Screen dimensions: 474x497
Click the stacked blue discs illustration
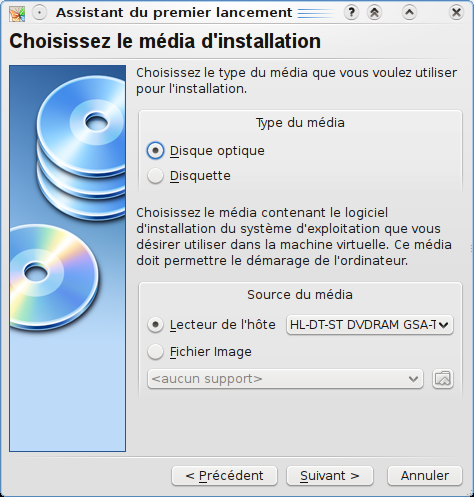click(82, 147)
